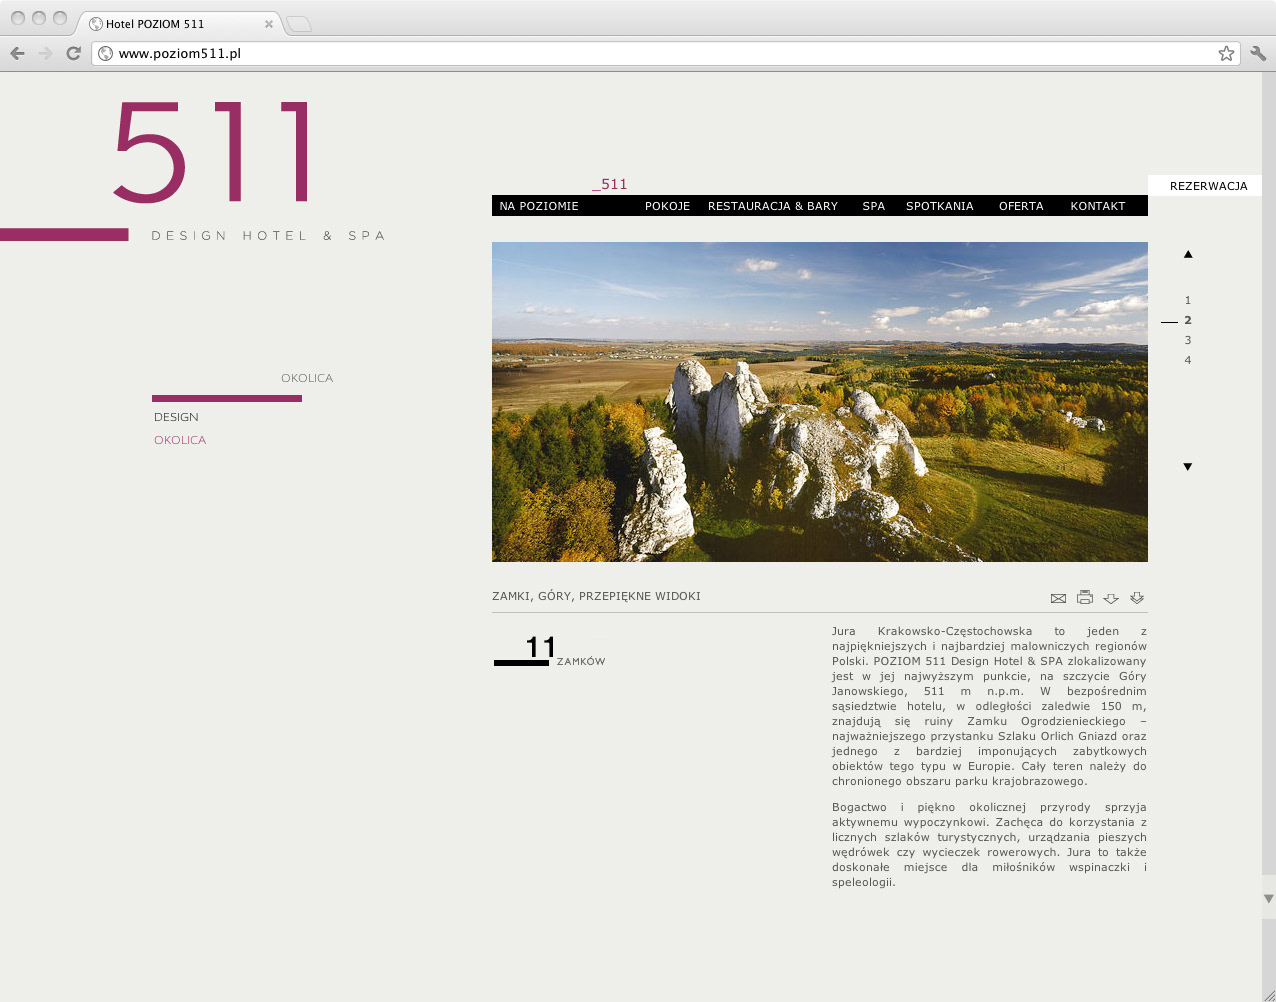Screen dimensions: 1276x1002
Task: Jump to slide number 1
Action: [1188, 300]
